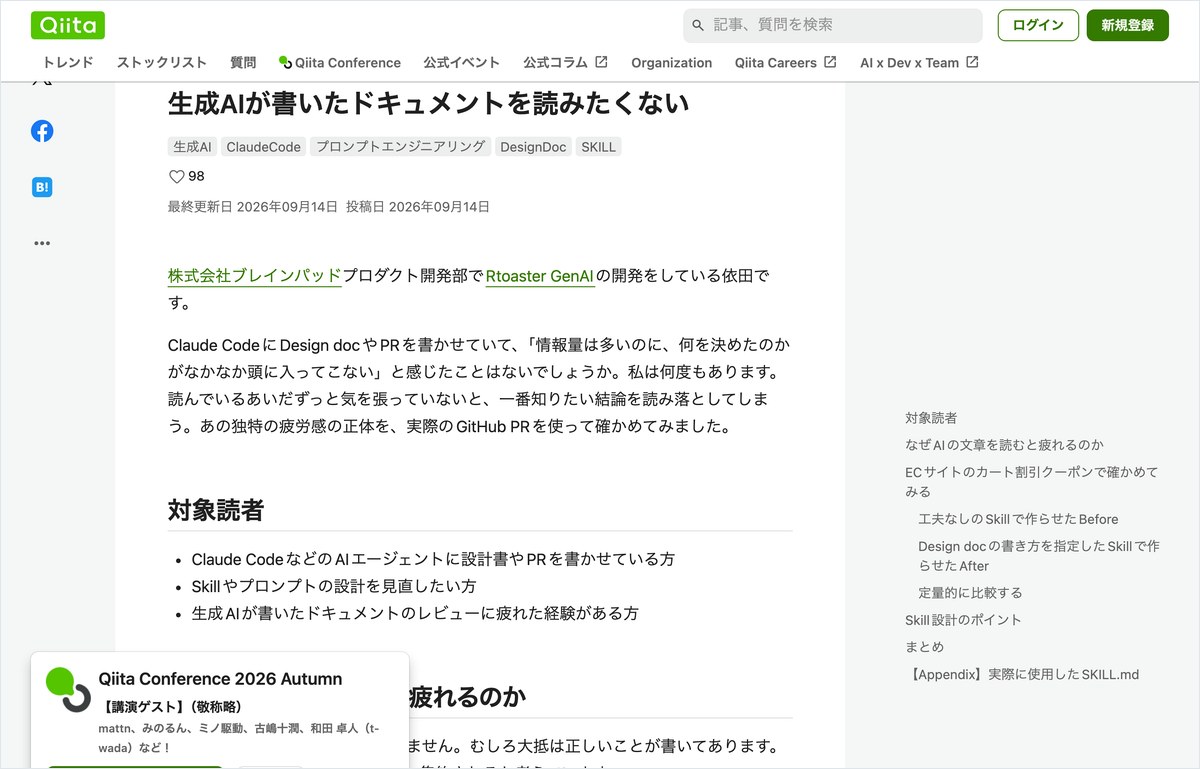Screen dimensions: 1200x769
Task: Click the article title 生成AIが書いたドキュメントを読みたくない
Action: point(428,103)
